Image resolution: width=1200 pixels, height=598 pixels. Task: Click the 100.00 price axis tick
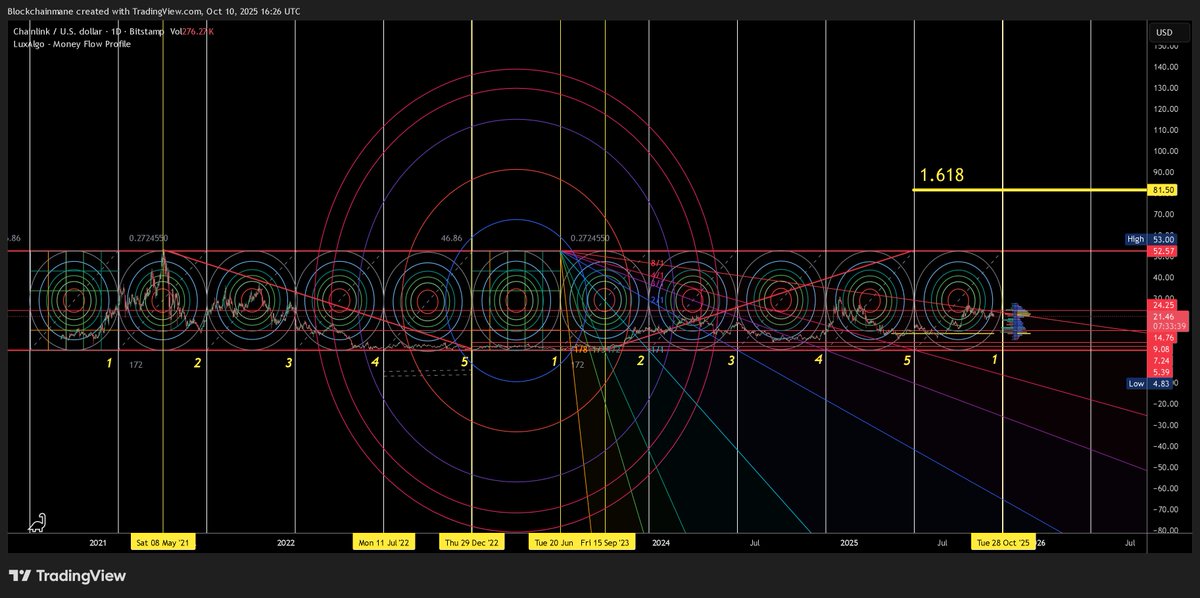1165,152
